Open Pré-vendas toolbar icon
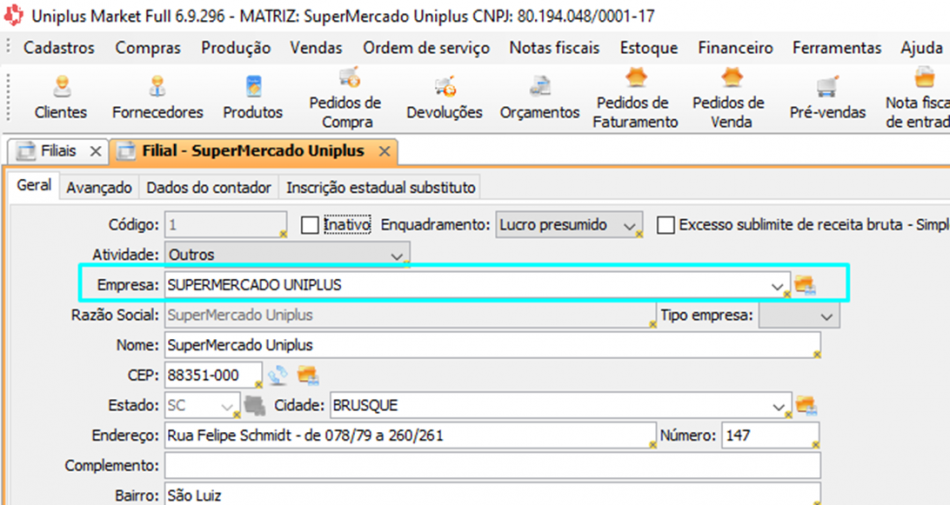The height and width of the screenshot is (505, 950). (x=828, y=97)
